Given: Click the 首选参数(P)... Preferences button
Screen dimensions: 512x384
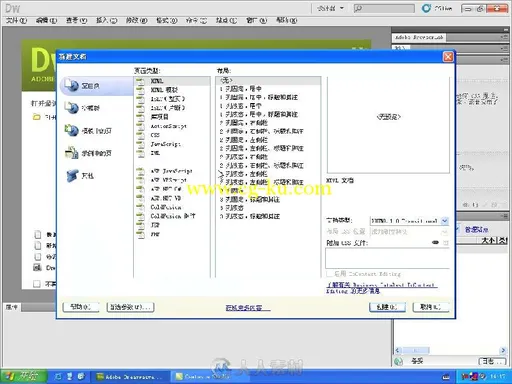Looking at the screenshot, I should (x=130, y=307).
